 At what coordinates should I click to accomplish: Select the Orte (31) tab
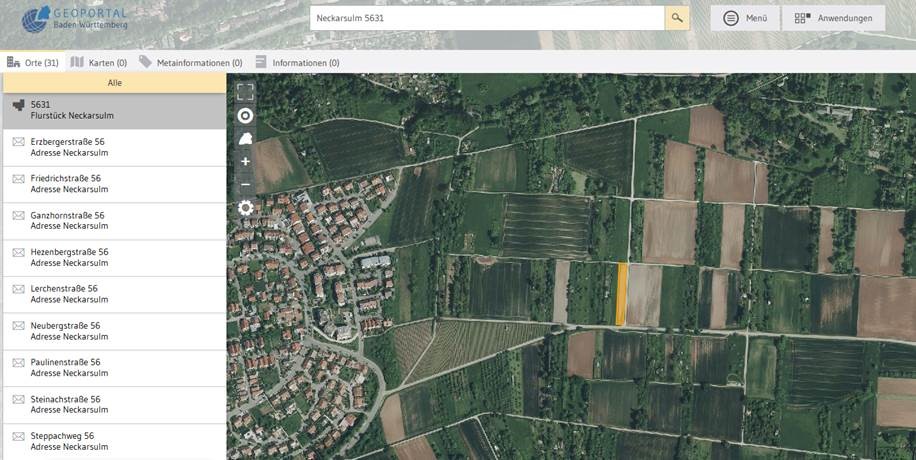33,62
